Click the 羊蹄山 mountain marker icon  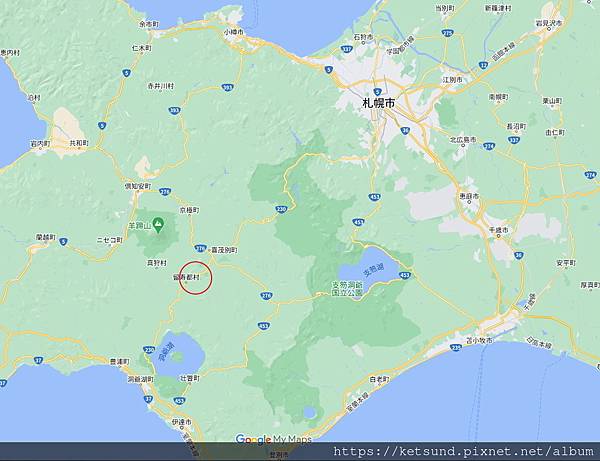[x=157, y=225]
